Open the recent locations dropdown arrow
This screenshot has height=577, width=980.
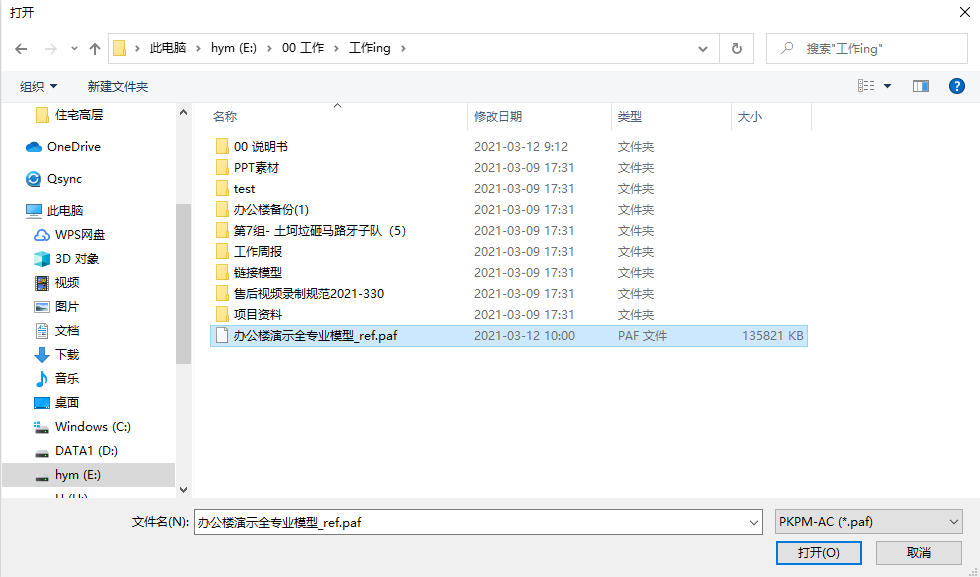(74, 49)
